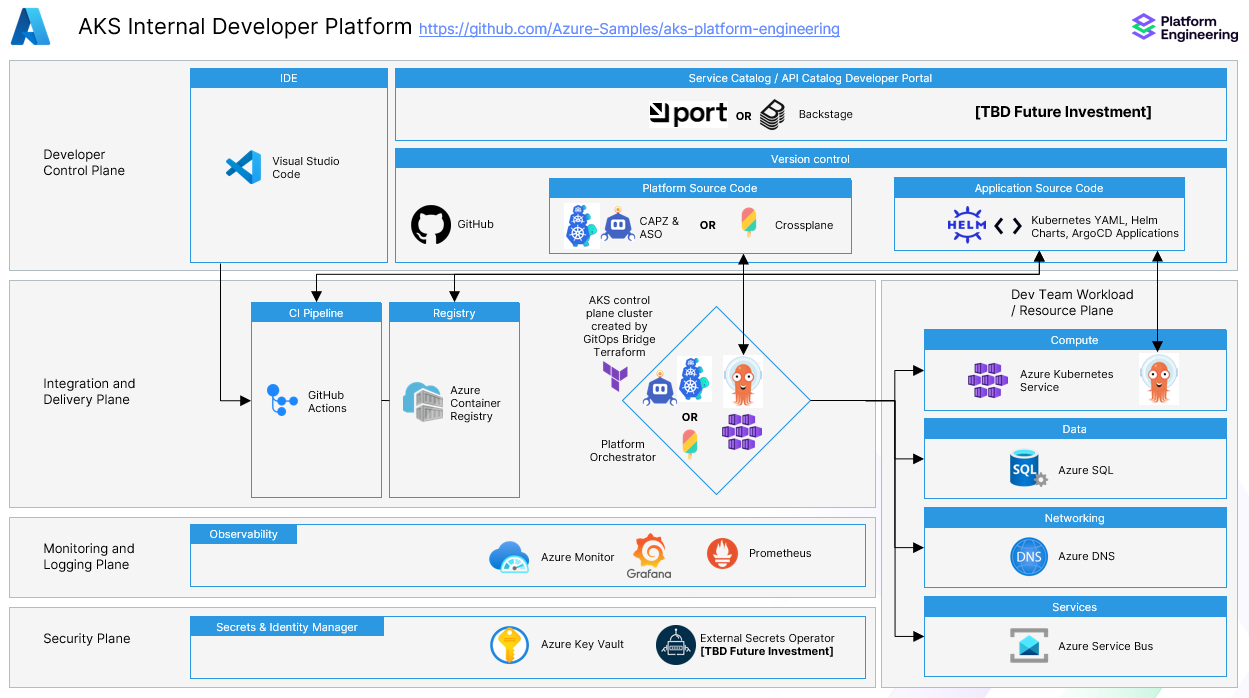Select the Azure Key Vault key icon

(510, 645)
